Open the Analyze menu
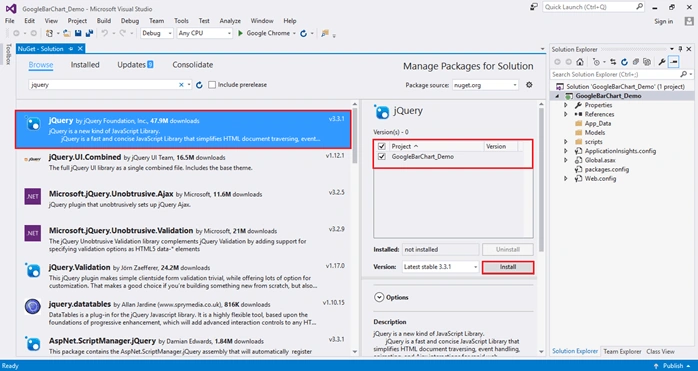698x371 pixels. pyautogui.click(x=230, y=21)
